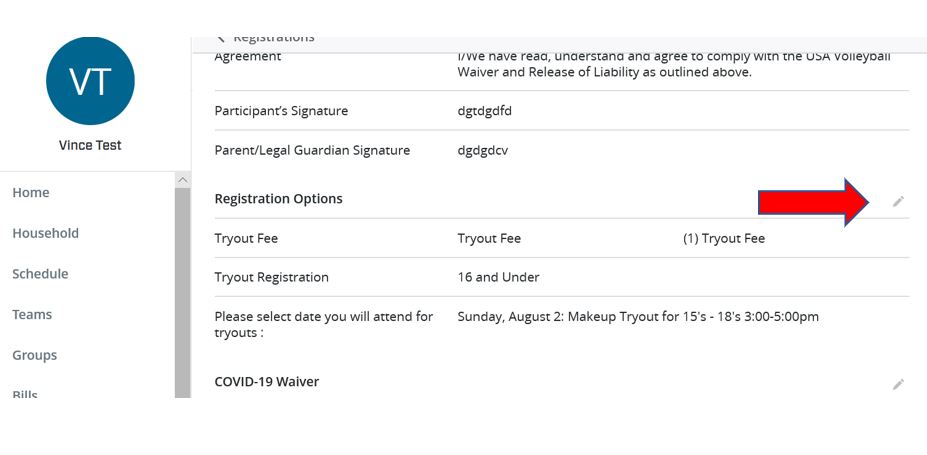Select the Registration Options heading

pos(278,199)
